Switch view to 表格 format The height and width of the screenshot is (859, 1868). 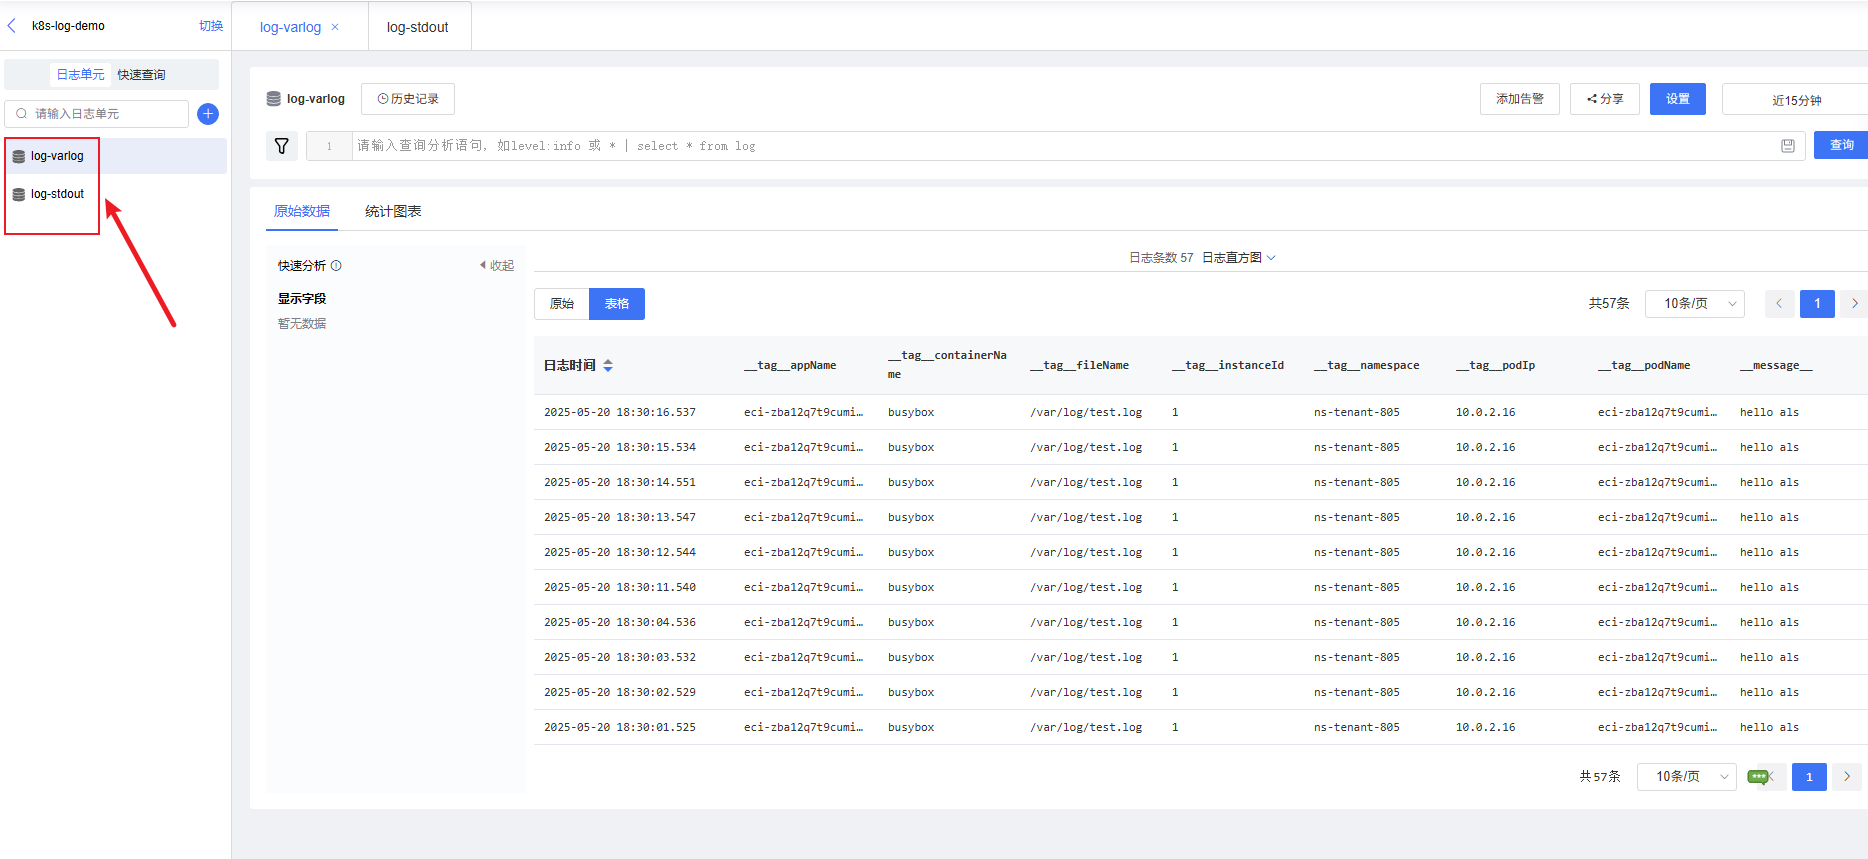[x=617, y=304]
